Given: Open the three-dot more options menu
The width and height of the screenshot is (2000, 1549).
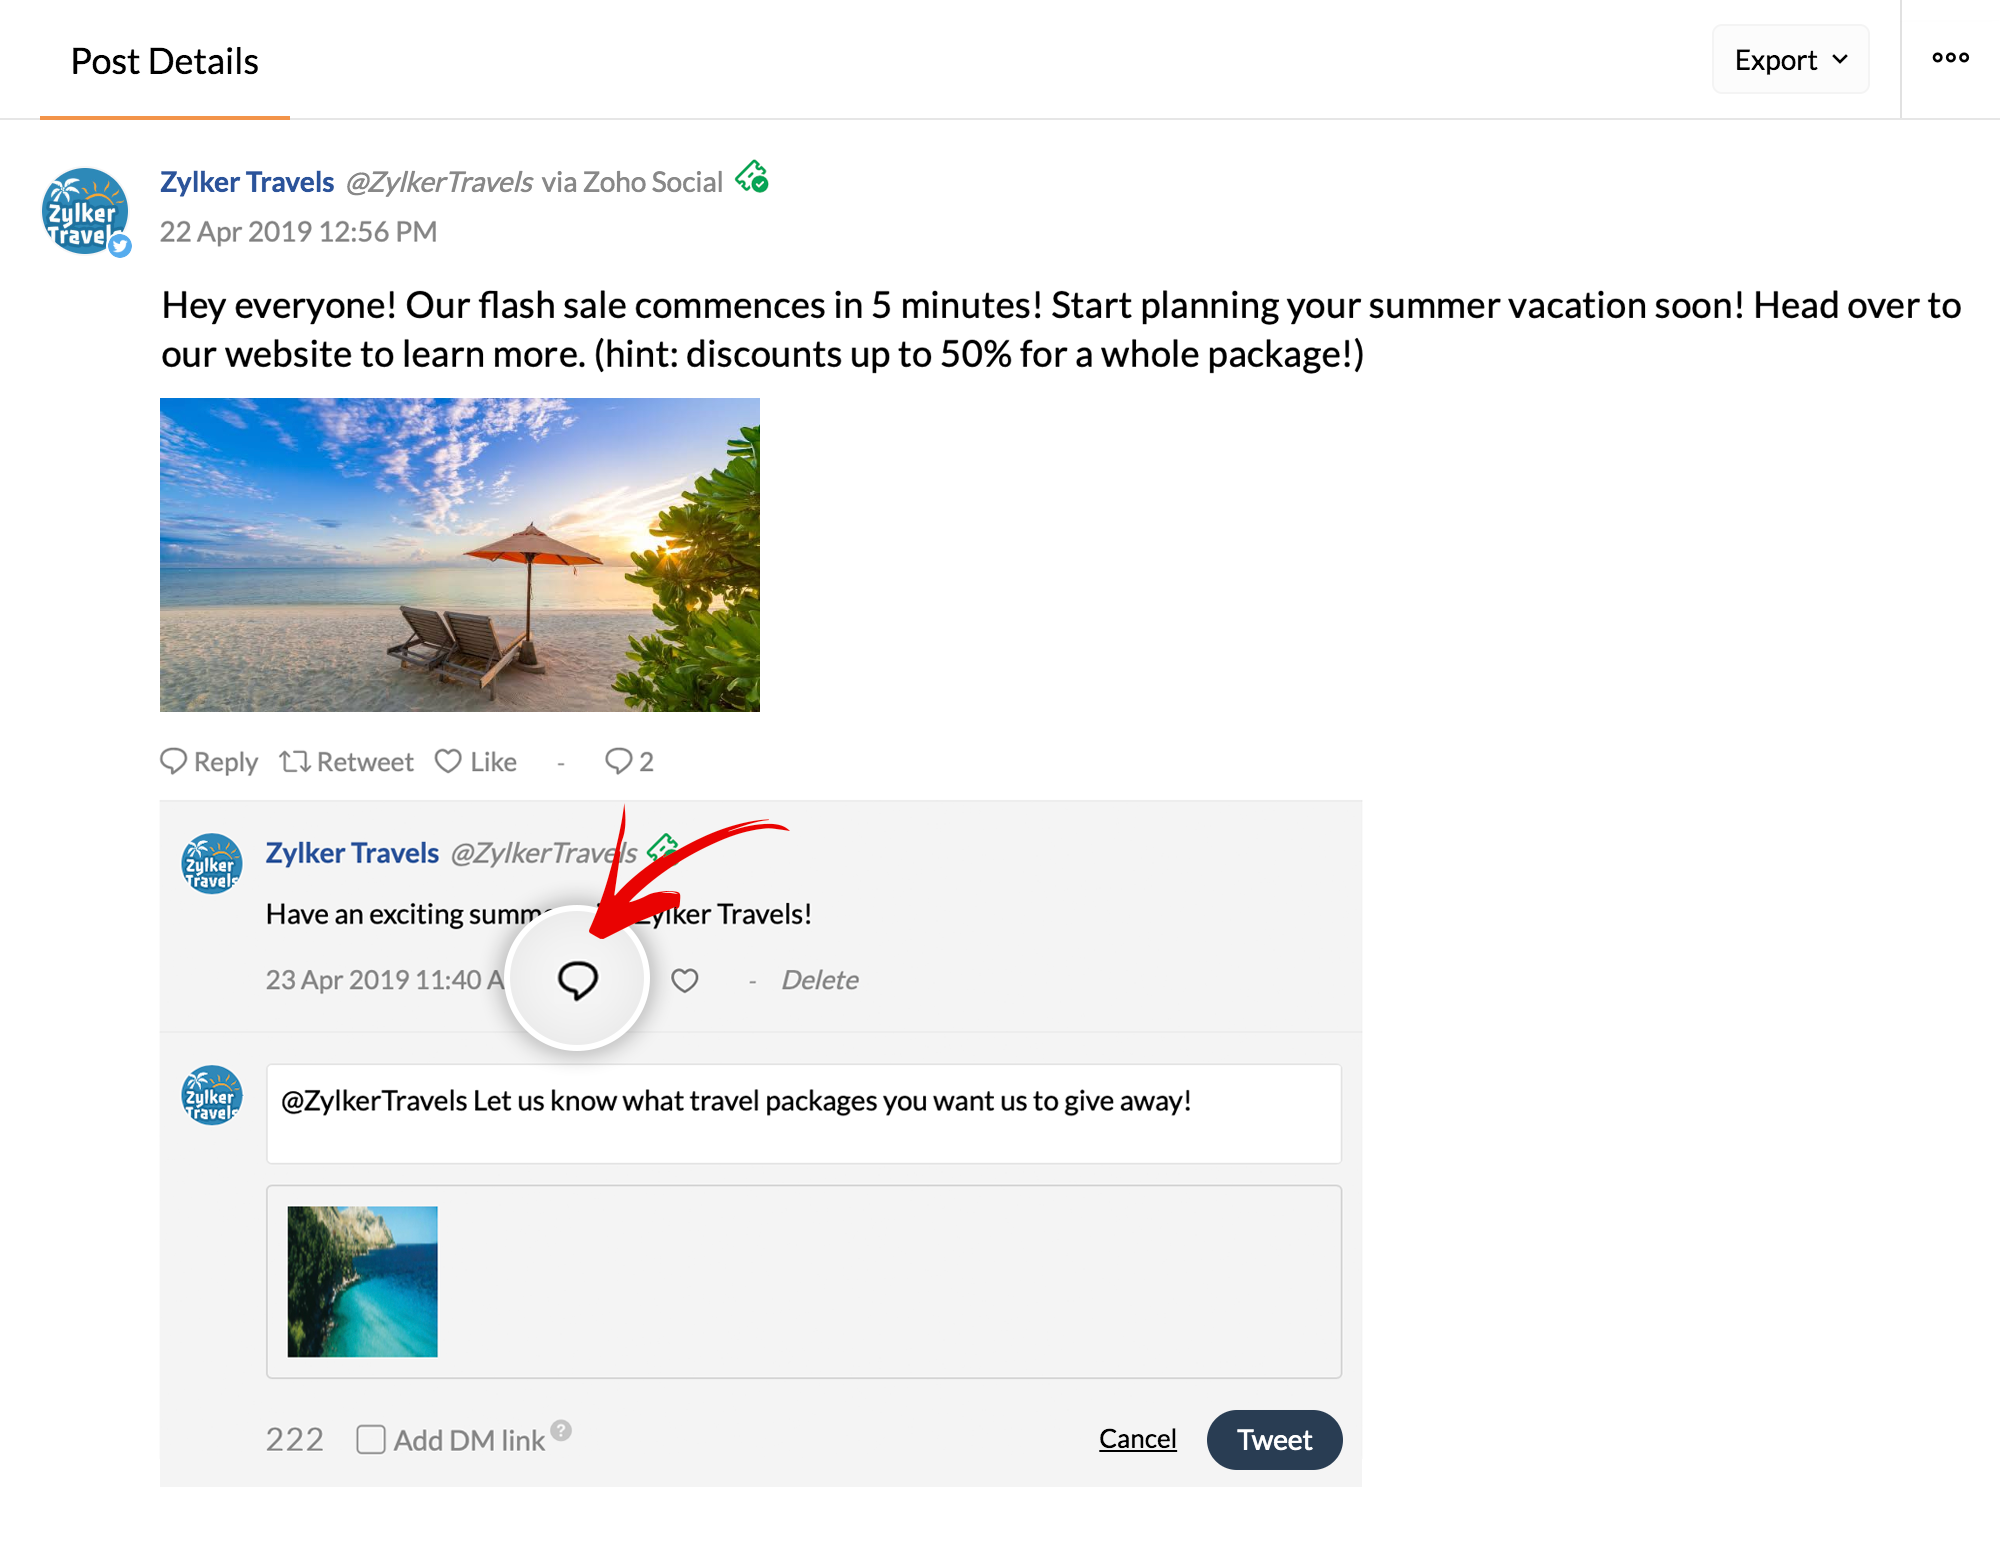Looking at the screenshot, I should pyautogui.click(x=1950, y=58).
